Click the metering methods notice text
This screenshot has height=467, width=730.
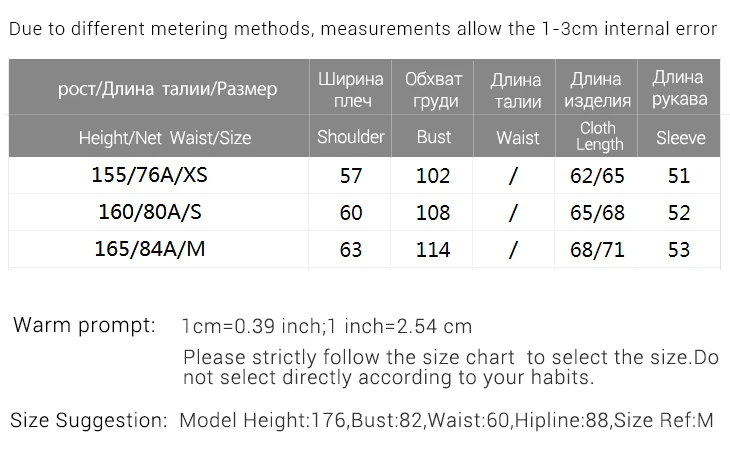point(363,29)
